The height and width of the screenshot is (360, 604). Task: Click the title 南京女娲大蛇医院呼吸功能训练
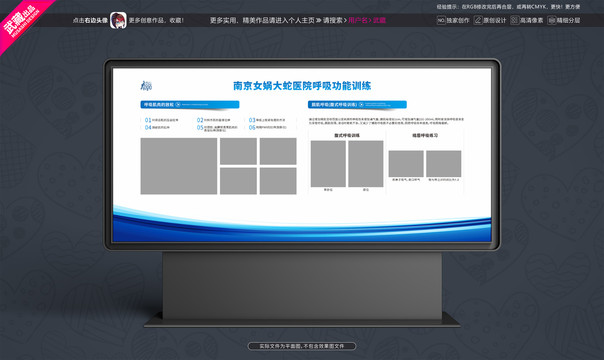tap(302, 85)
